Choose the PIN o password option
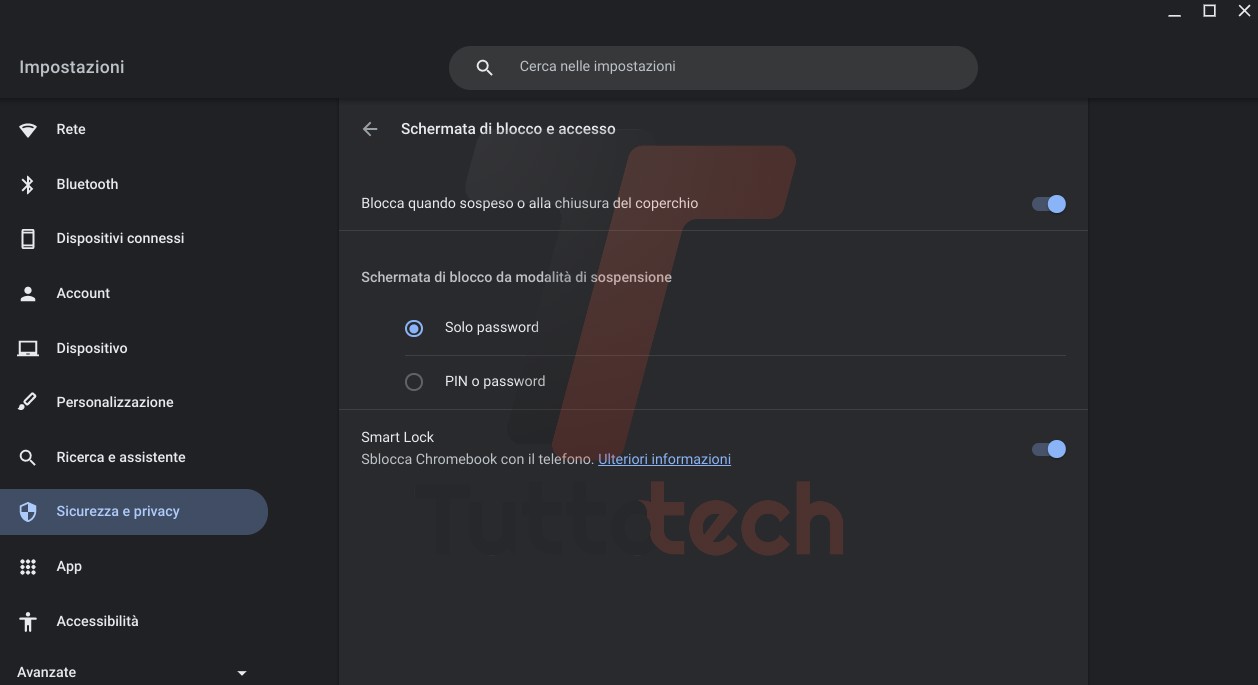Screen dimensions: 1258x685 [414, 382]
